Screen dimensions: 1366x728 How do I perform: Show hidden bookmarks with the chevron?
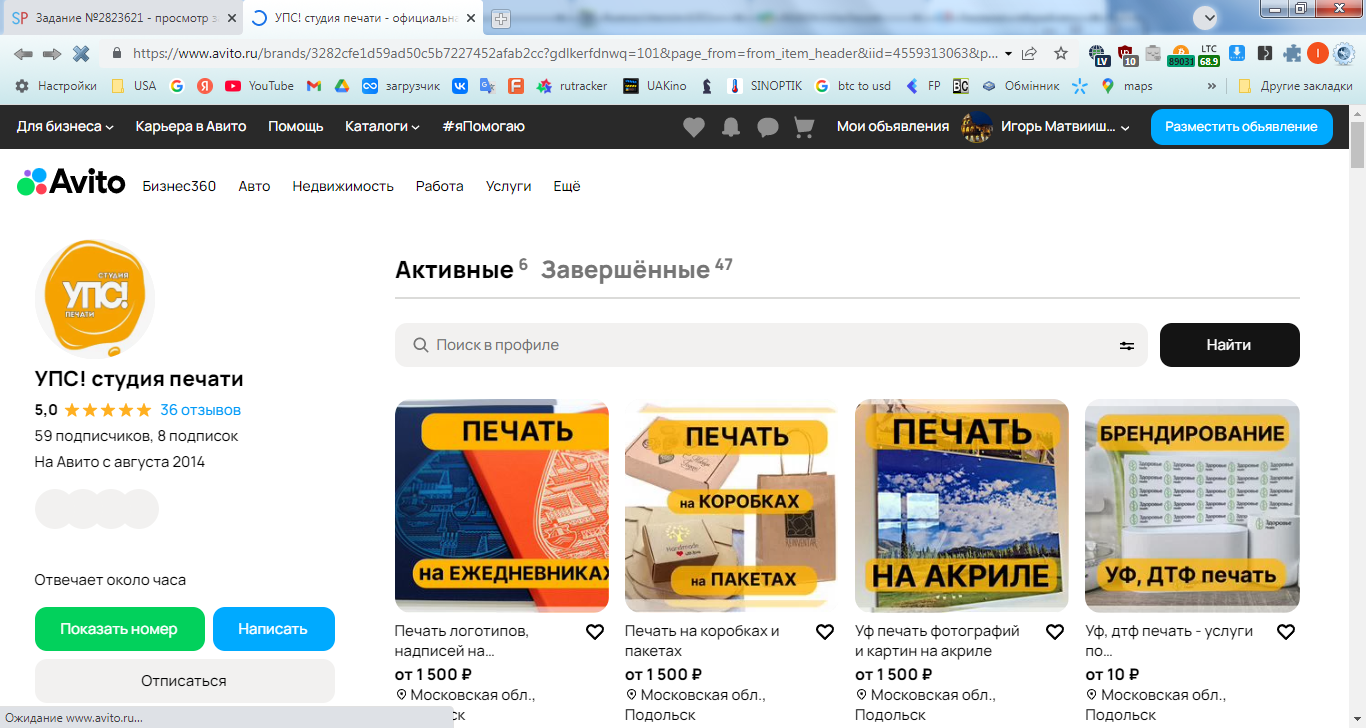tap(1212, 86)
